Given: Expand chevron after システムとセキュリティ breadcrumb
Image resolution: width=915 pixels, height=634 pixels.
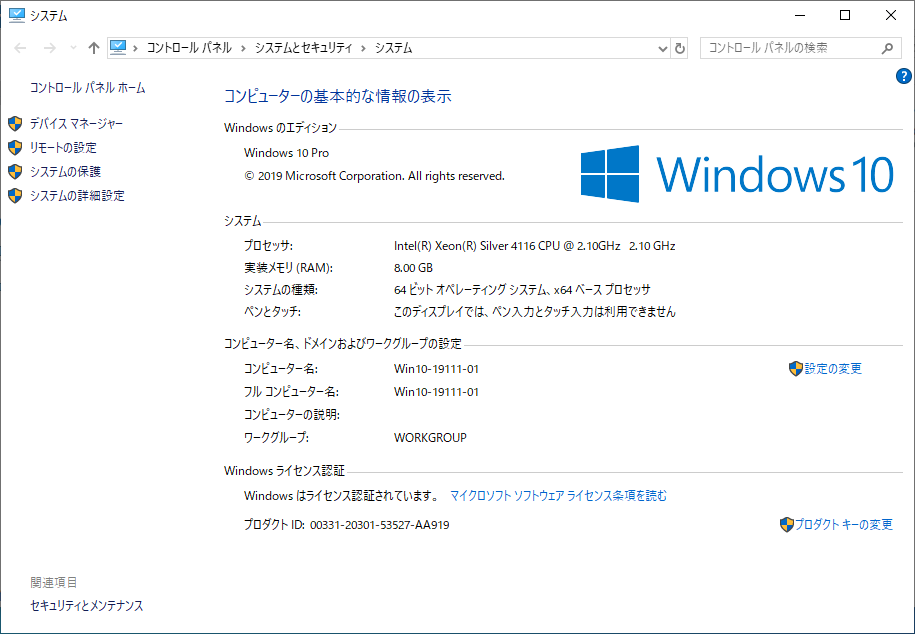Looking at the screenshot, I should [x=364, y=48].
